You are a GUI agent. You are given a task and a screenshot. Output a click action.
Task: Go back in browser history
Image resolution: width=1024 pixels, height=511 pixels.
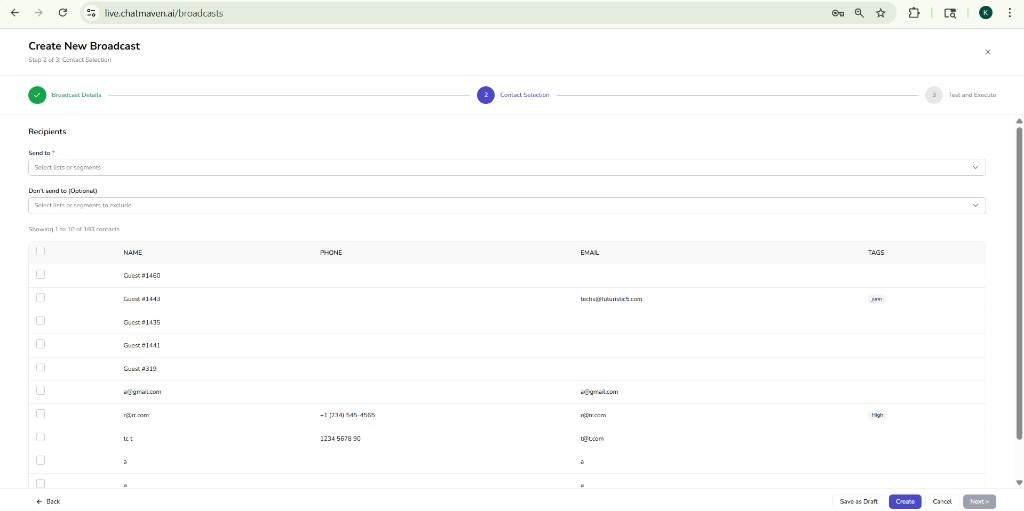click(14, 12)
